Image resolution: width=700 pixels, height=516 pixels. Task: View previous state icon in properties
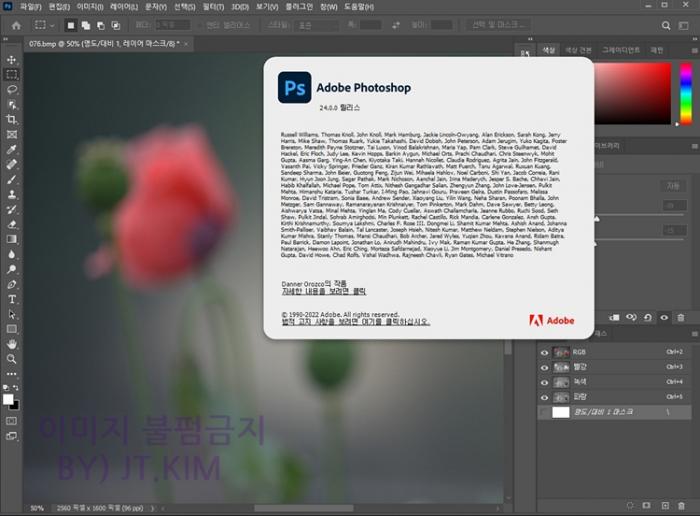pyautogui.click(x=631, y=317)
